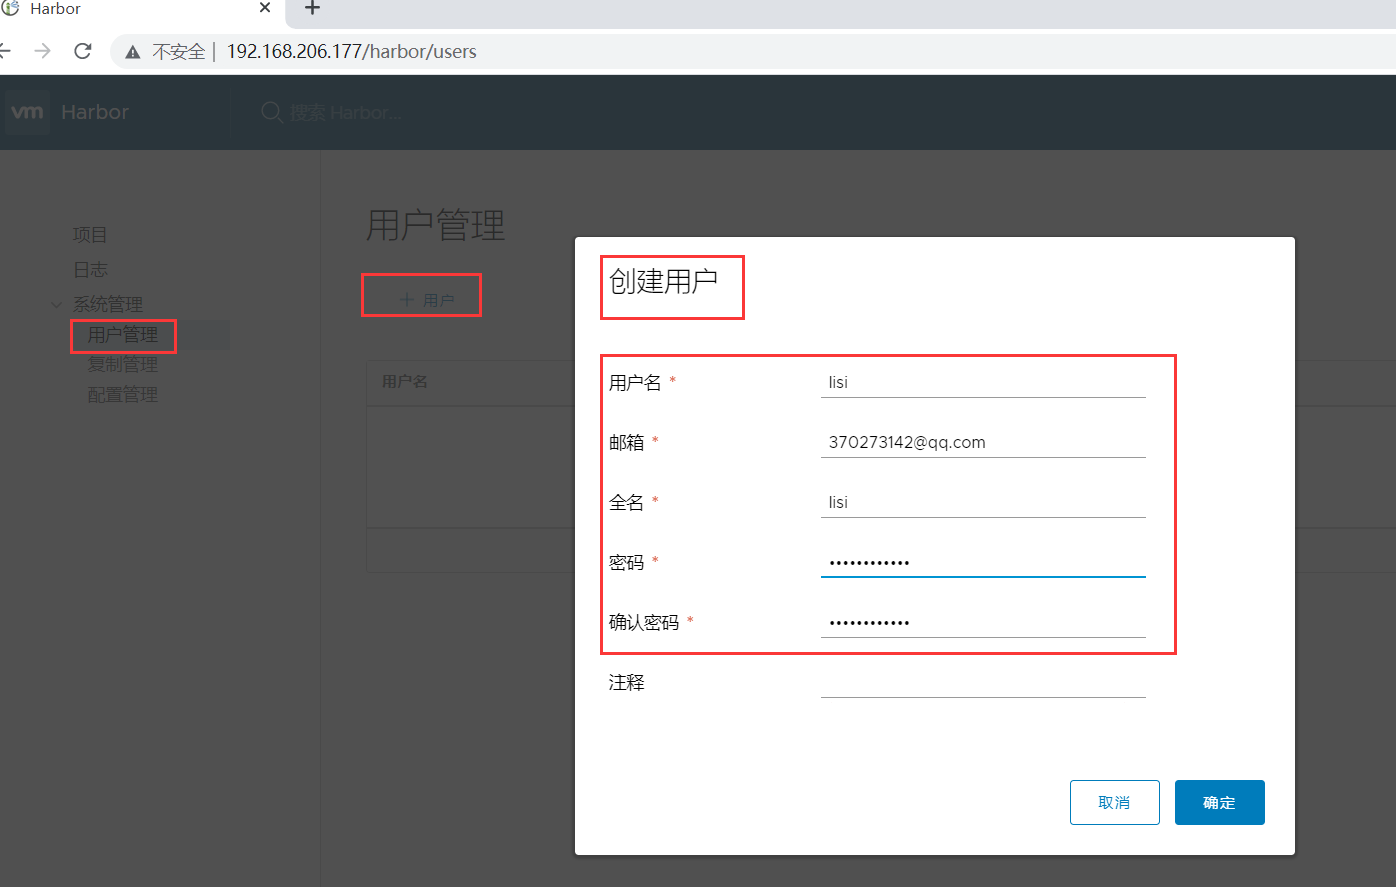Click the browser forward arrow icon
The image size is (1396, 887).
point(41,51)
